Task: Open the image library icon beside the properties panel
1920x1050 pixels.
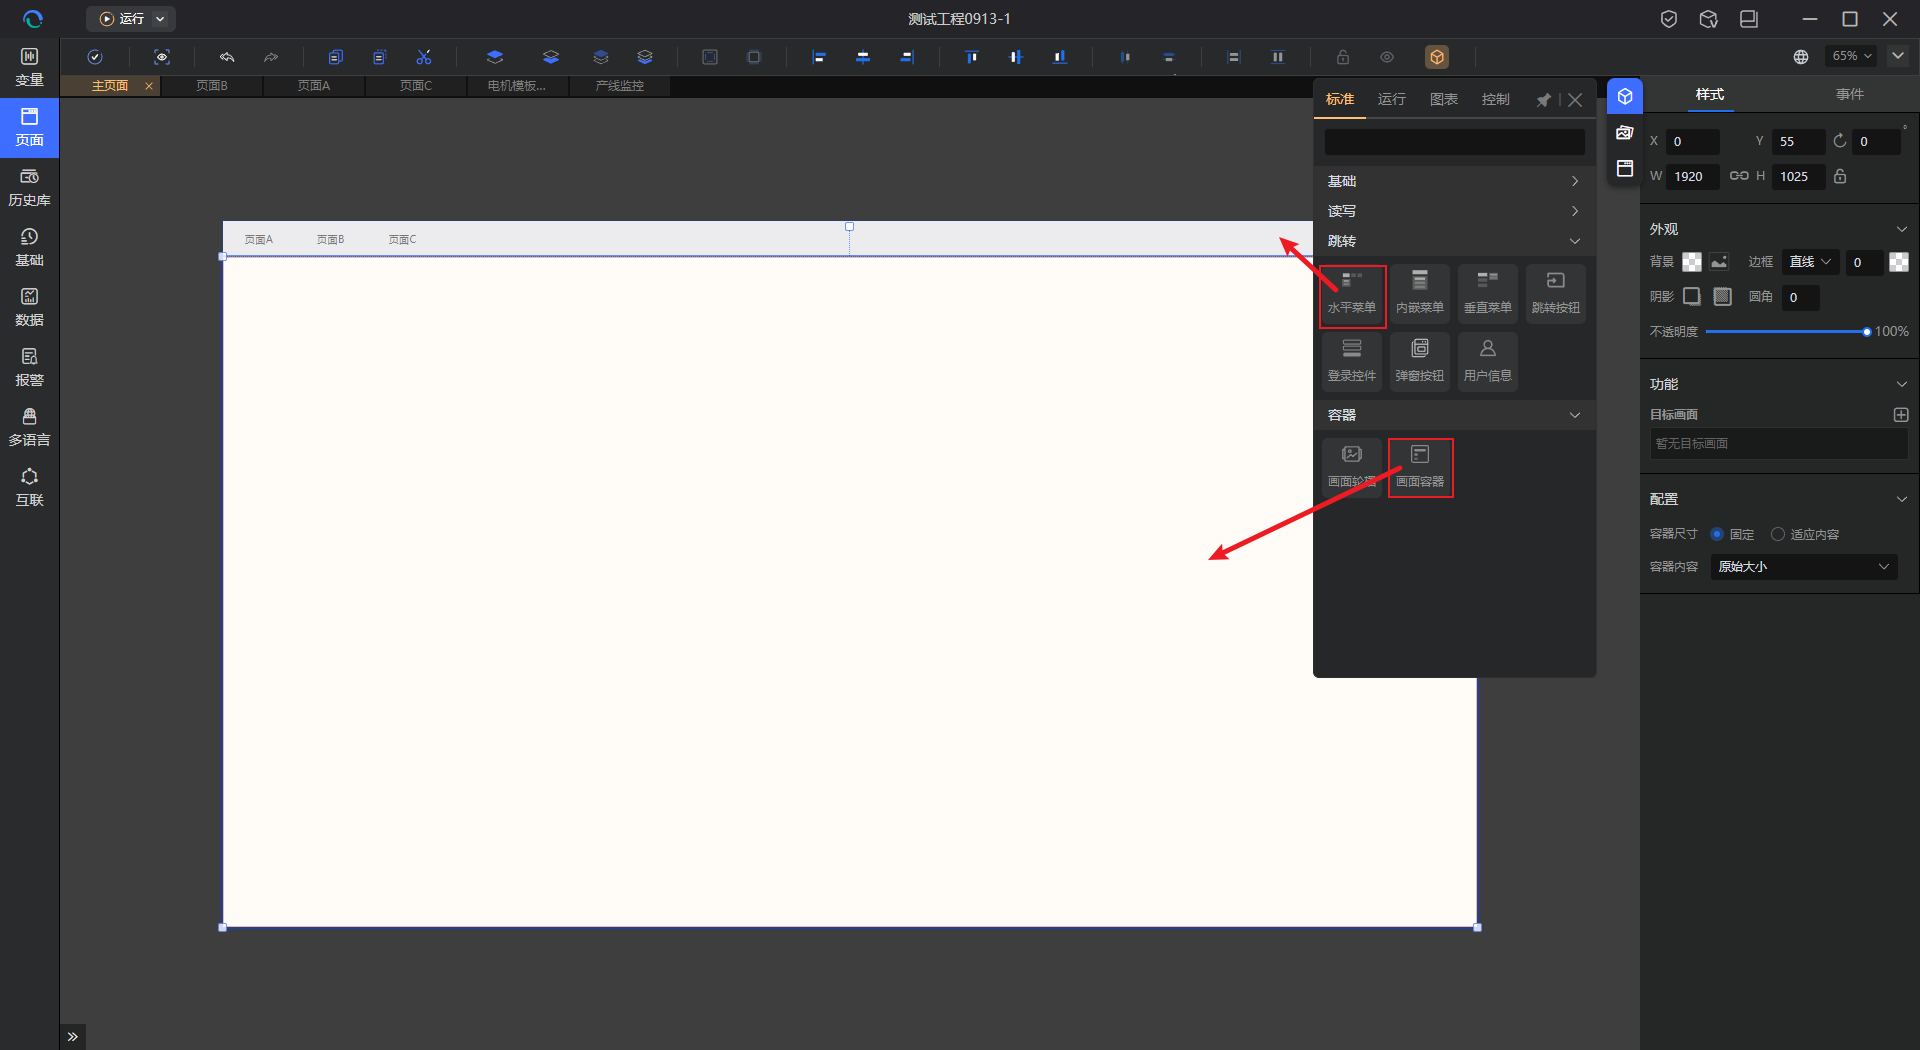Action: (1625, 133)
